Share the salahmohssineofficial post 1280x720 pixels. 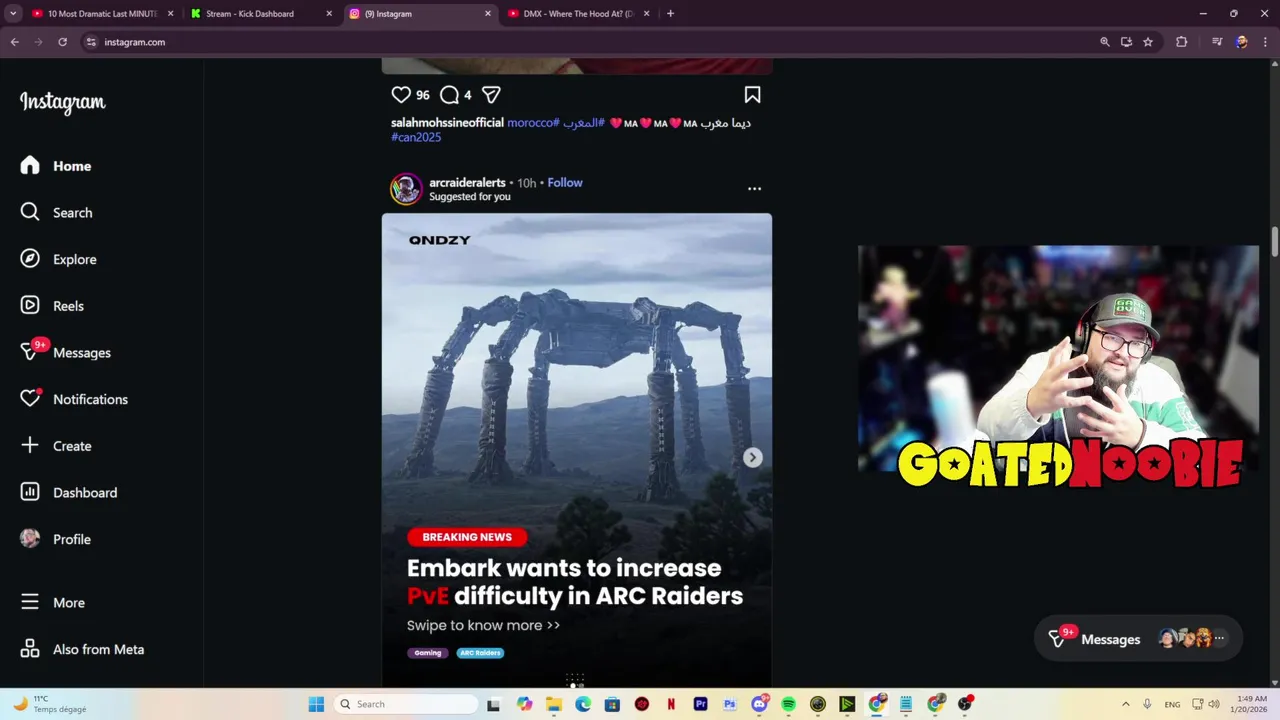pos(491,95)
